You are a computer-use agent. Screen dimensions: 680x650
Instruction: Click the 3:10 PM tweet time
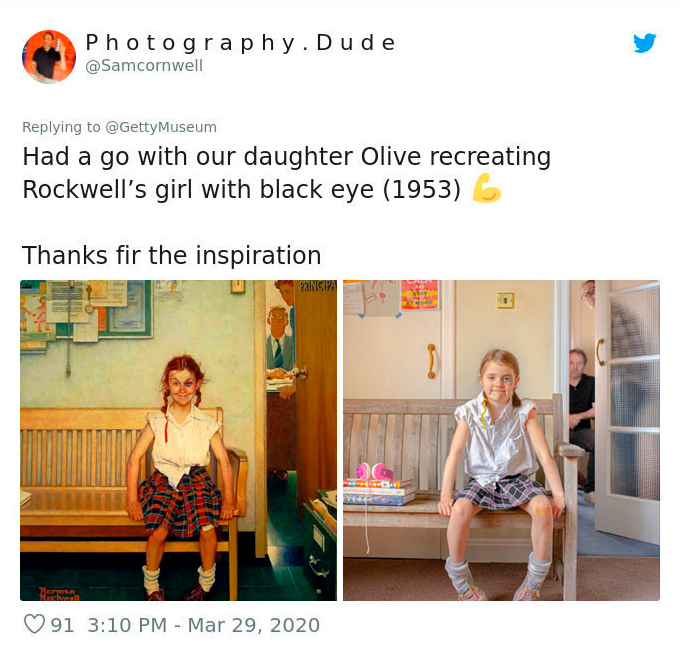pos(128,625)
